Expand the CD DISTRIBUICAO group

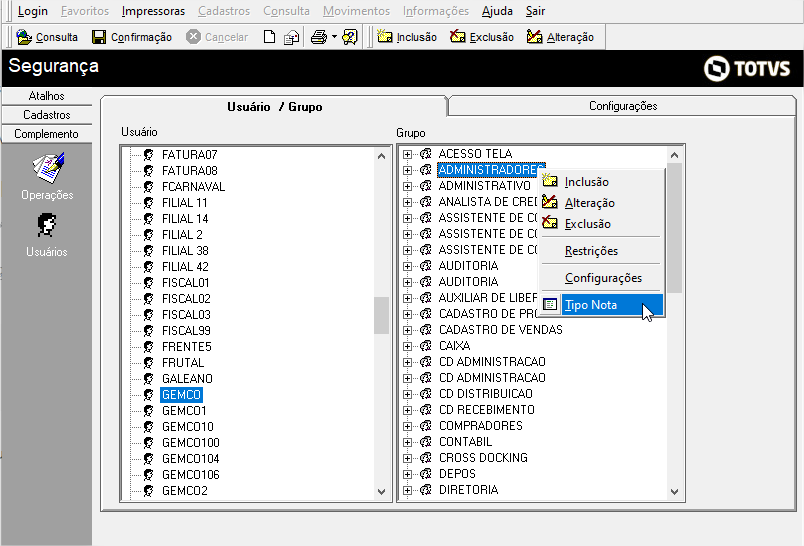(x=407, y=394)
